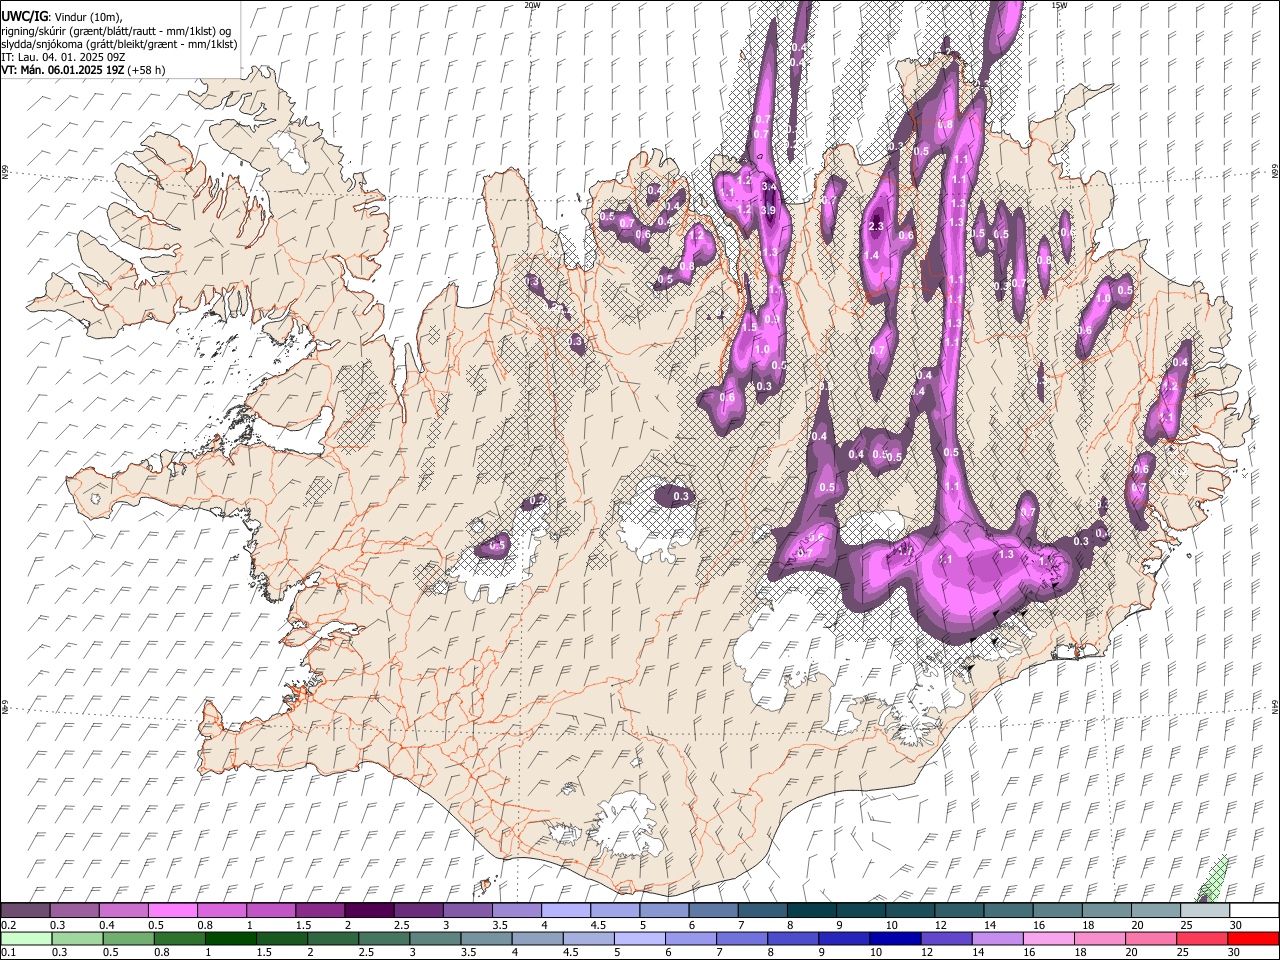
Task: Click the deep blue 10 legend swatch
Action: pos(895,939)
